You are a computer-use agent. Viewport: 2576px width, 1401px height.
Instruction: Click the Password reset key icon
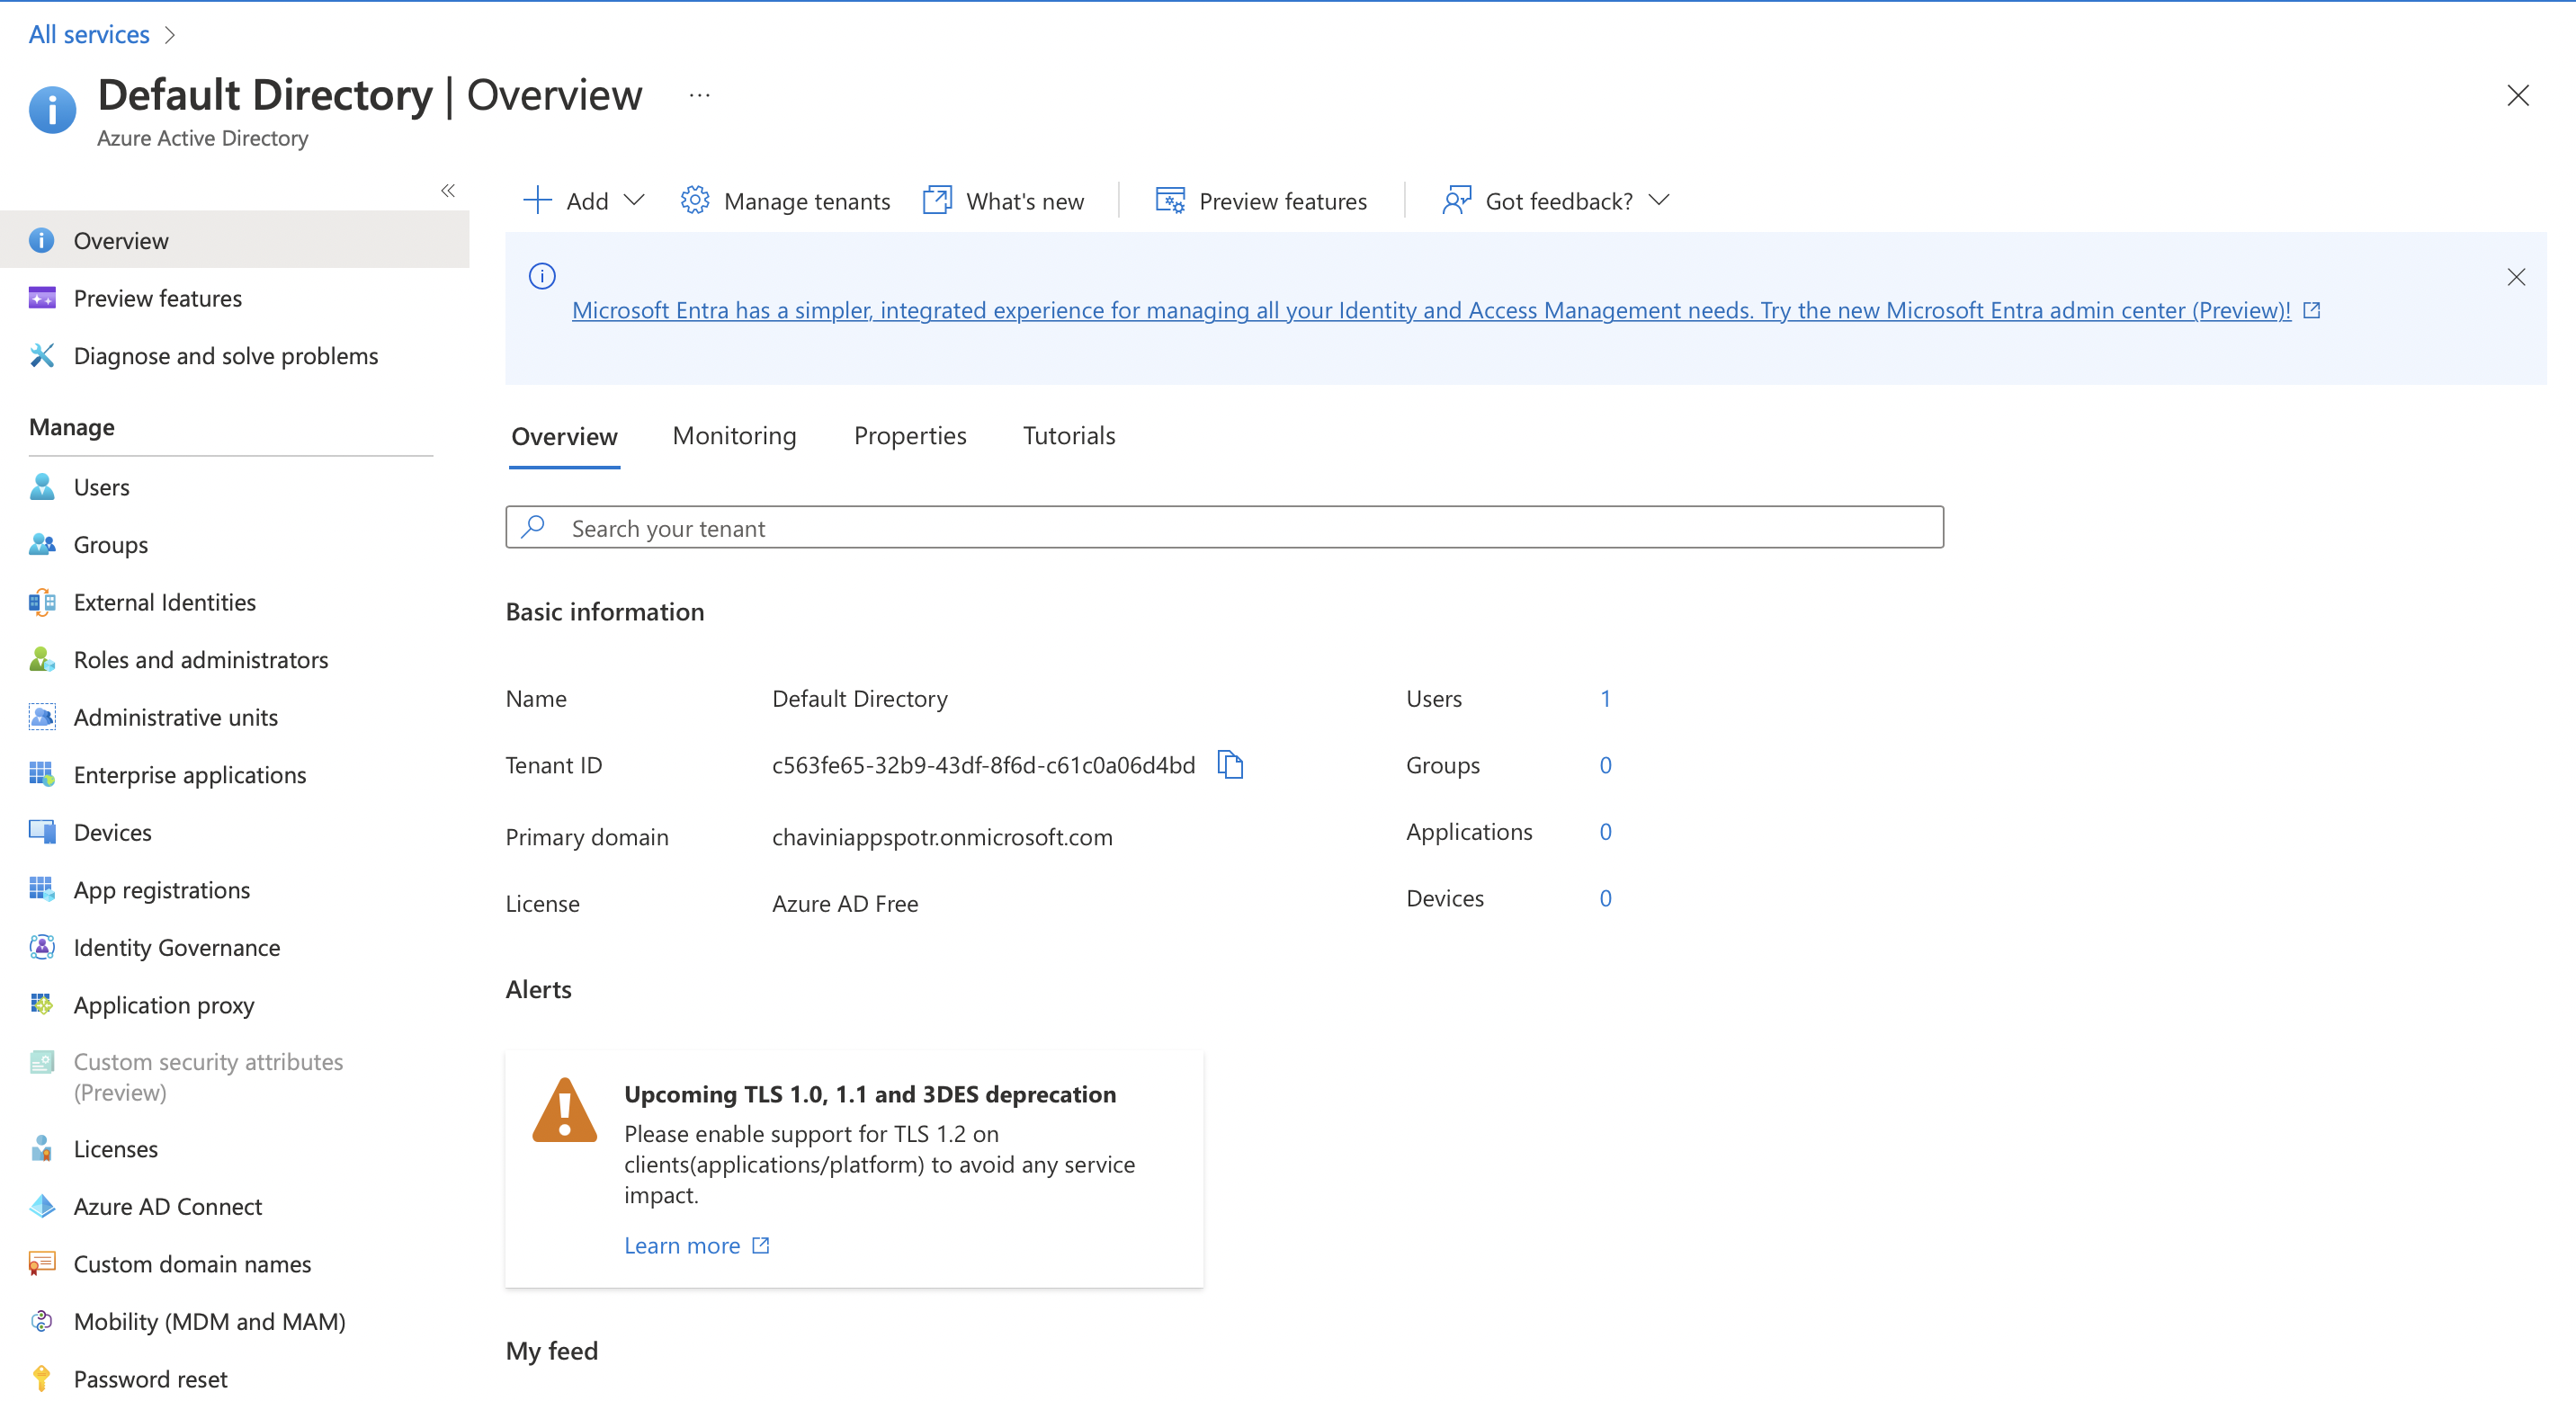tap(42, 1379)
